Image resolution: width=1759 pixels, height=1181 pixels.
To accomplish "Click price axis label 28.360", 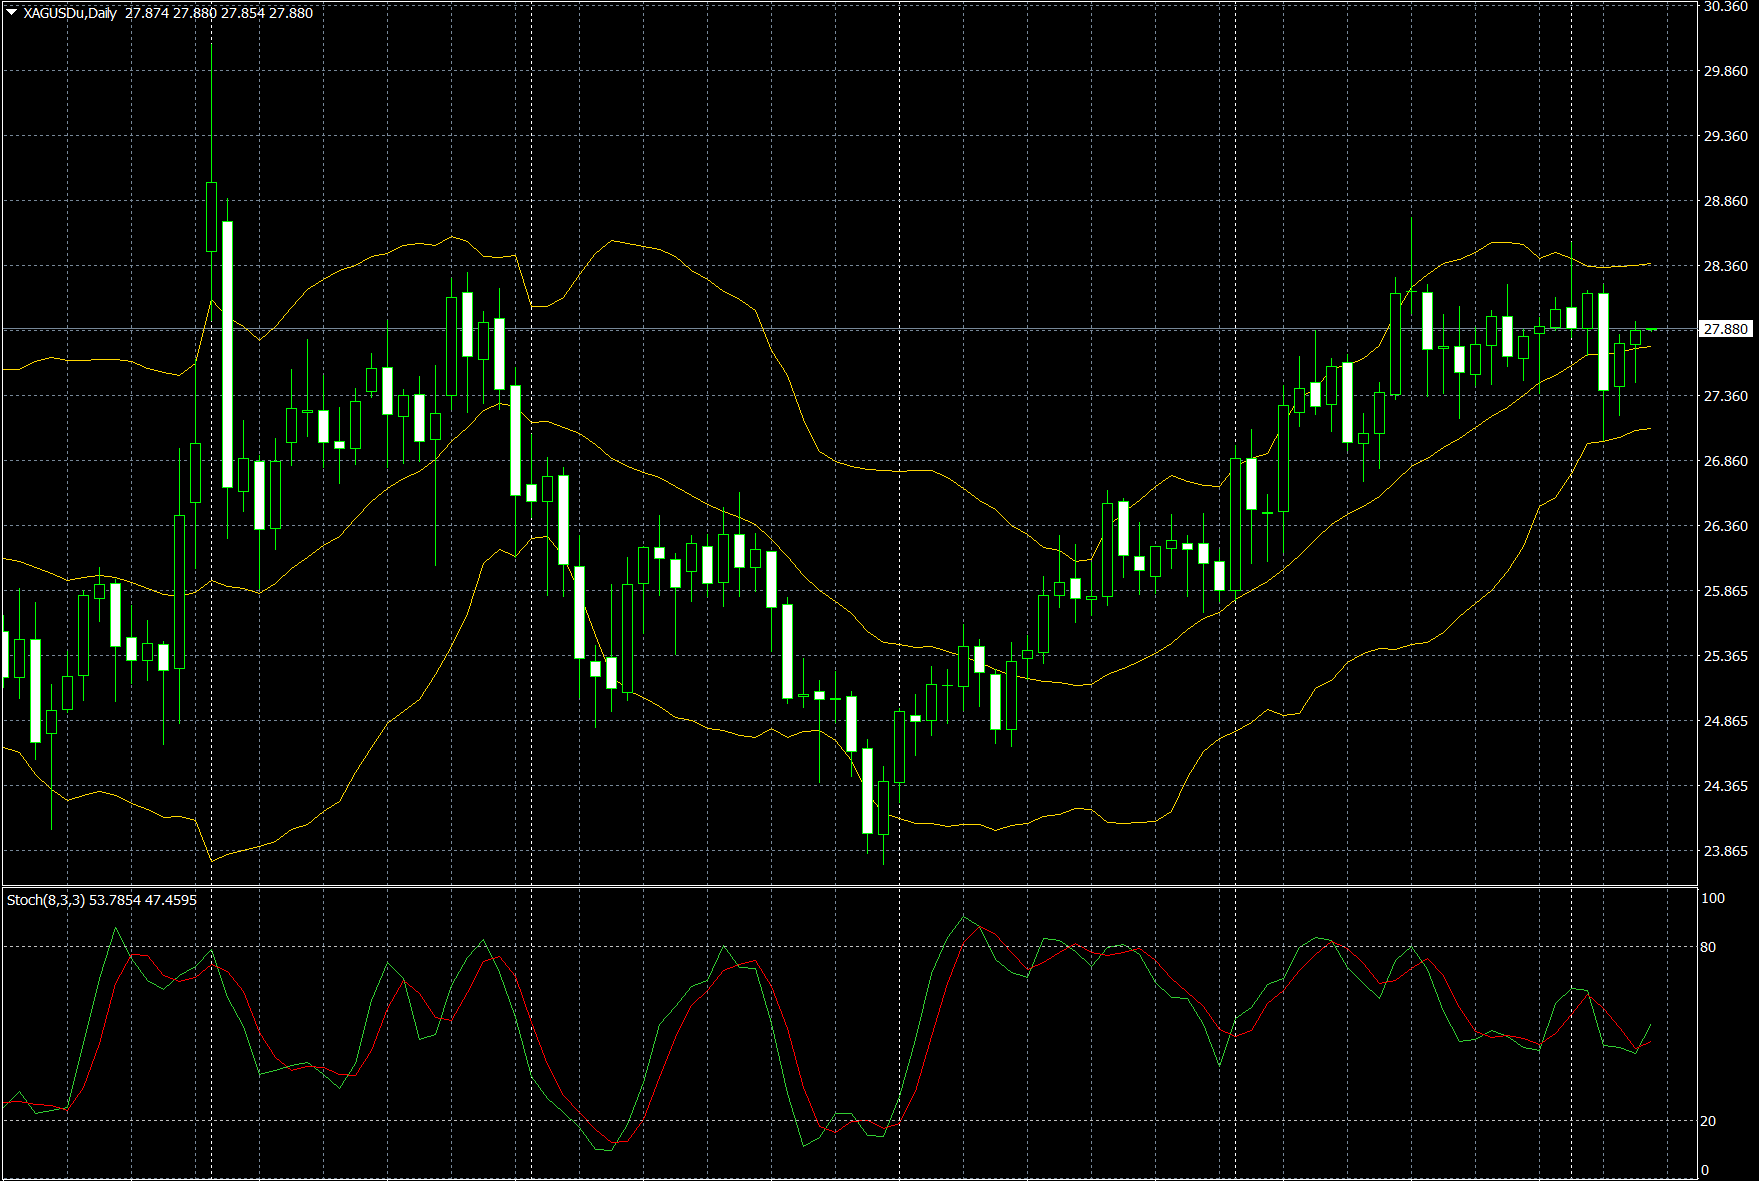I will pos(1726,266).
